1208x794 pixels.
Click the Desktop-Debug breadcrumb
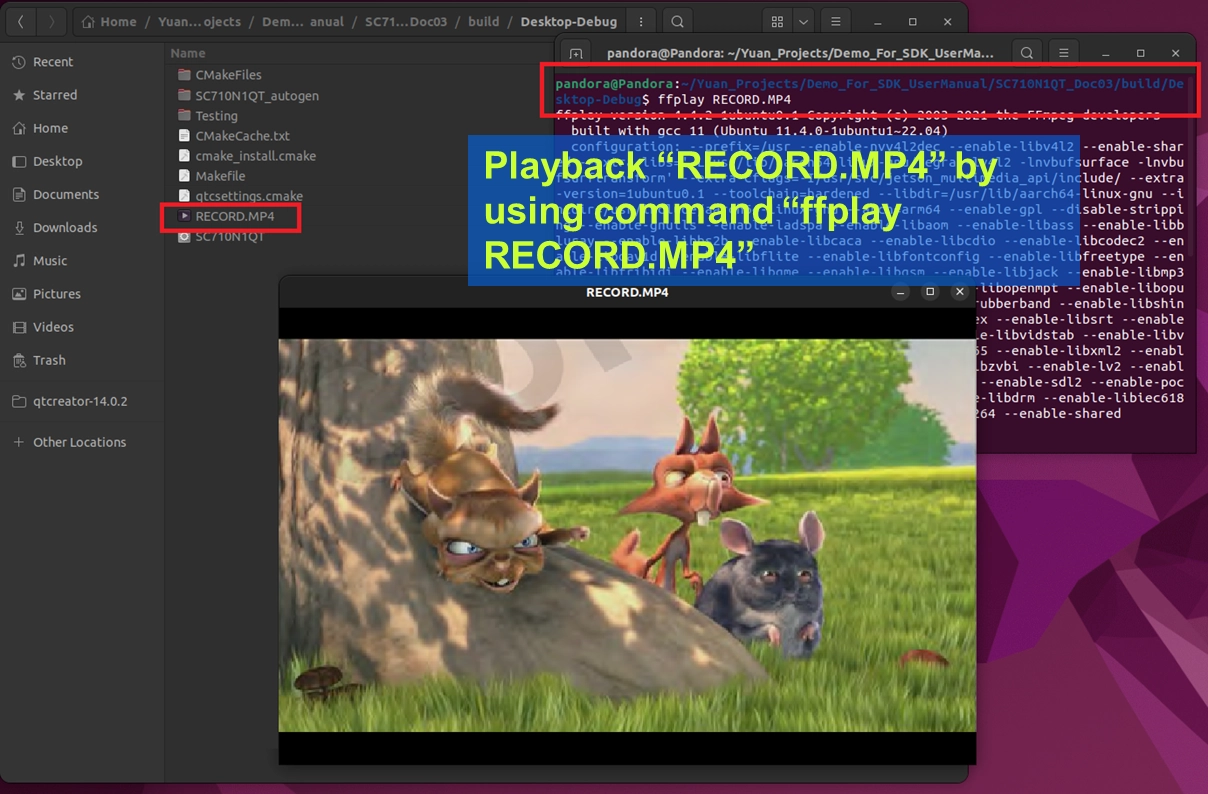click(x=569, y=21)
